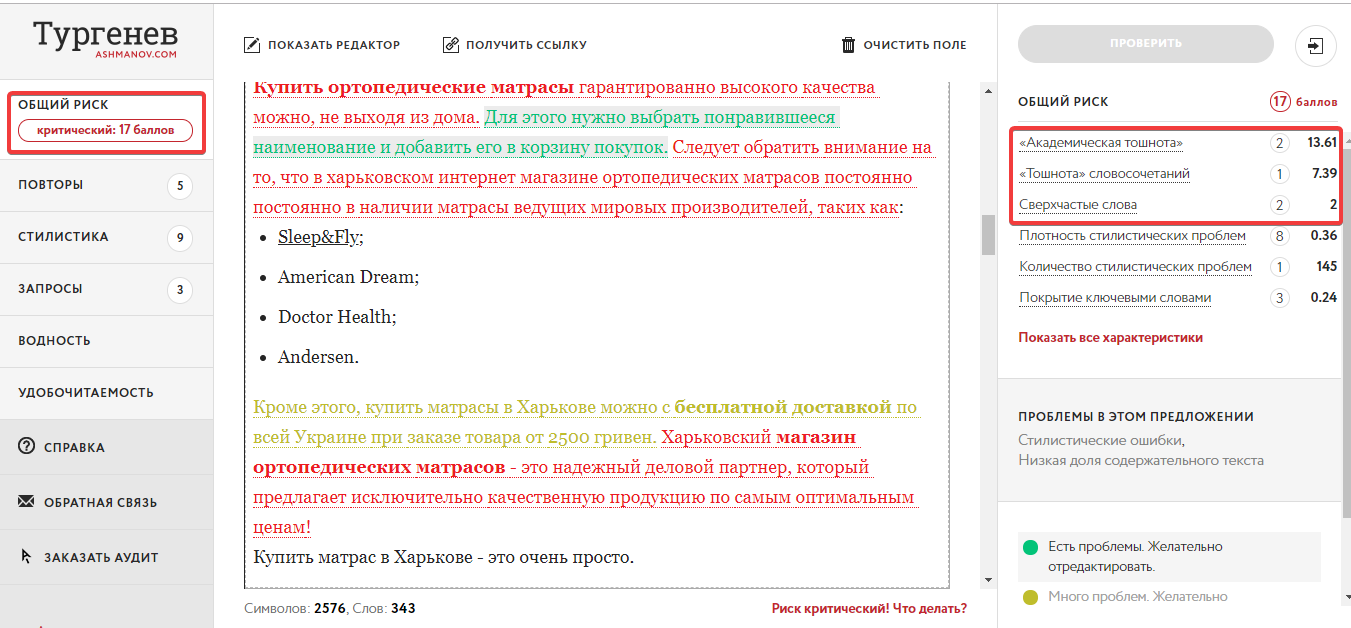Click the Стилистические ошибки text

[x=1102, y=440]
